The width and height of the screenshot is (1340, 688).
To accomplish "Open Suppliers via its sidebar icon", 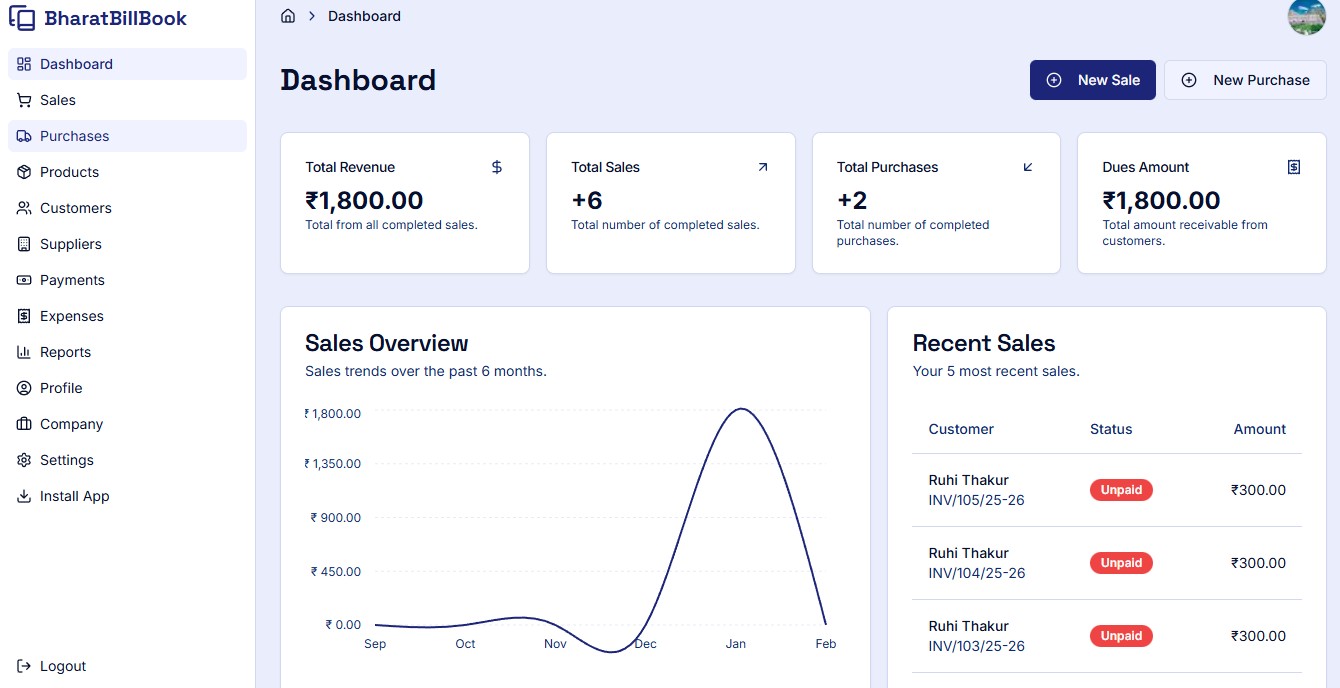I will [x=23, y=244].
